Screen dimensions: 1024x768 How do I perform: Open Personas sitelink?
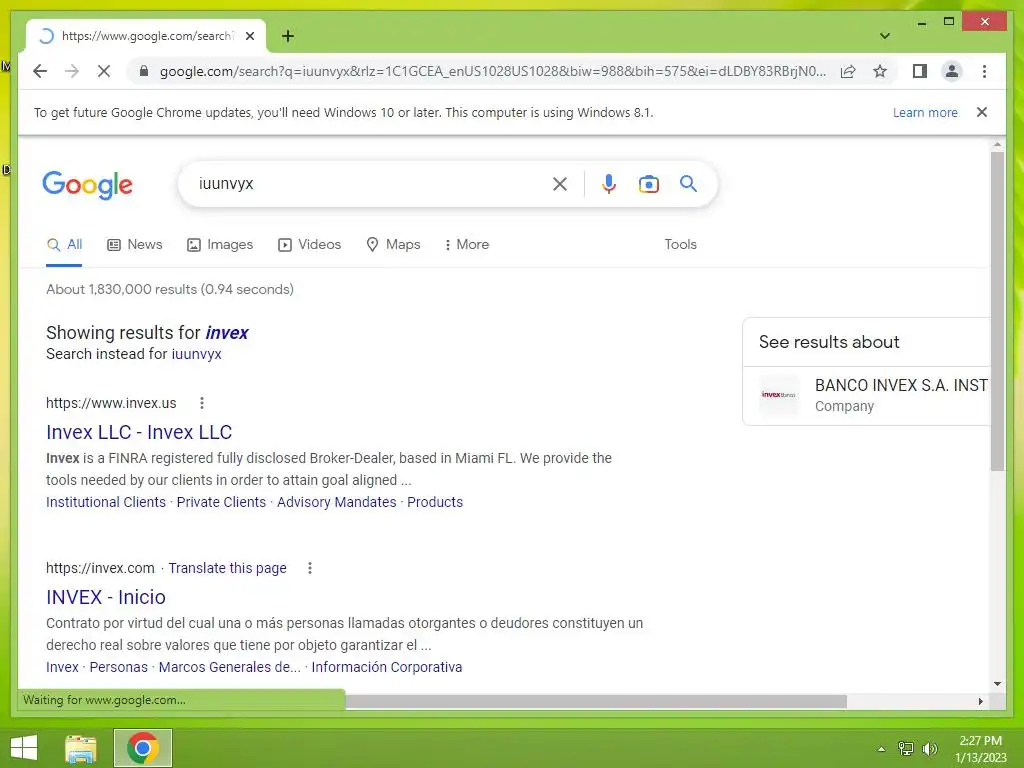point(118,667)
